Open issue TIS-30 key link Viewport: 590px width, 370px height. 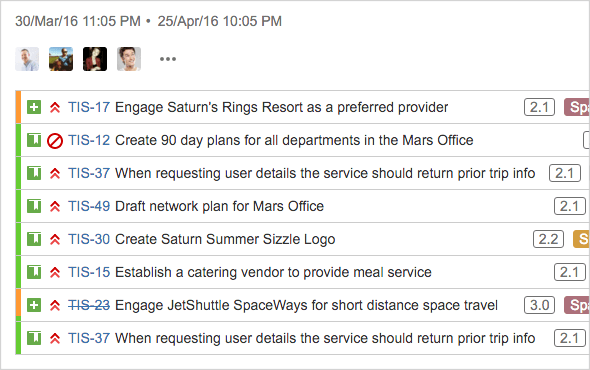[x=89, y=239]
